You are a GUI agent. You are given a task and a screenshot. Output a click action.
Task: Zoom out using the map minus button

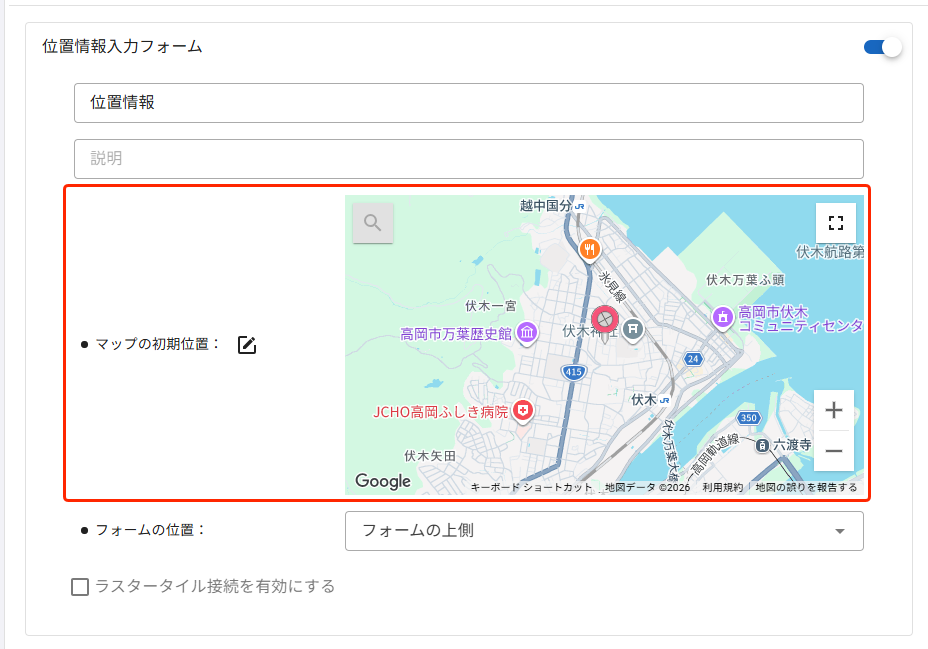point(834,451)
